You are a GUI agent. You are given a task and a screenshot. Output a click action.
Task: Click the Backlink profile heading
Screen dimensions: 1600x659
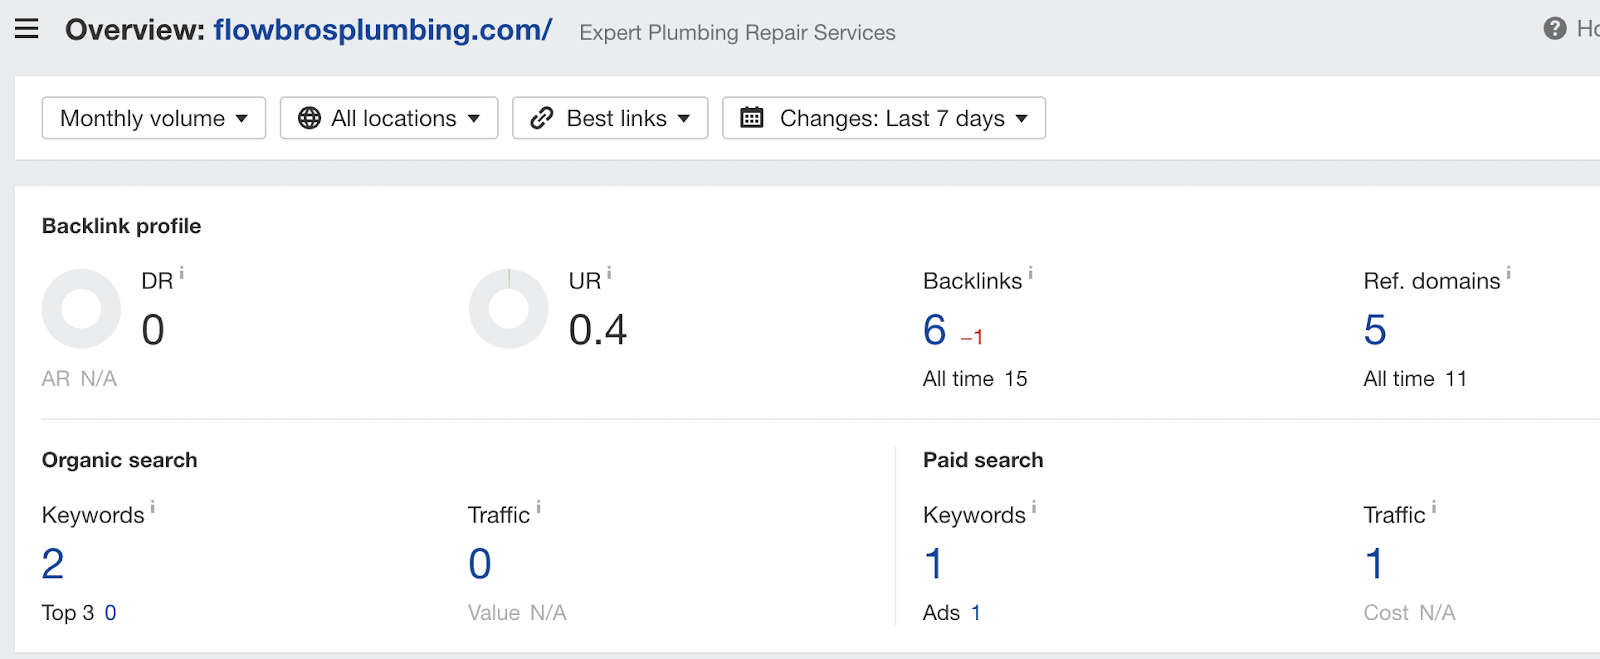coord(121,226)
